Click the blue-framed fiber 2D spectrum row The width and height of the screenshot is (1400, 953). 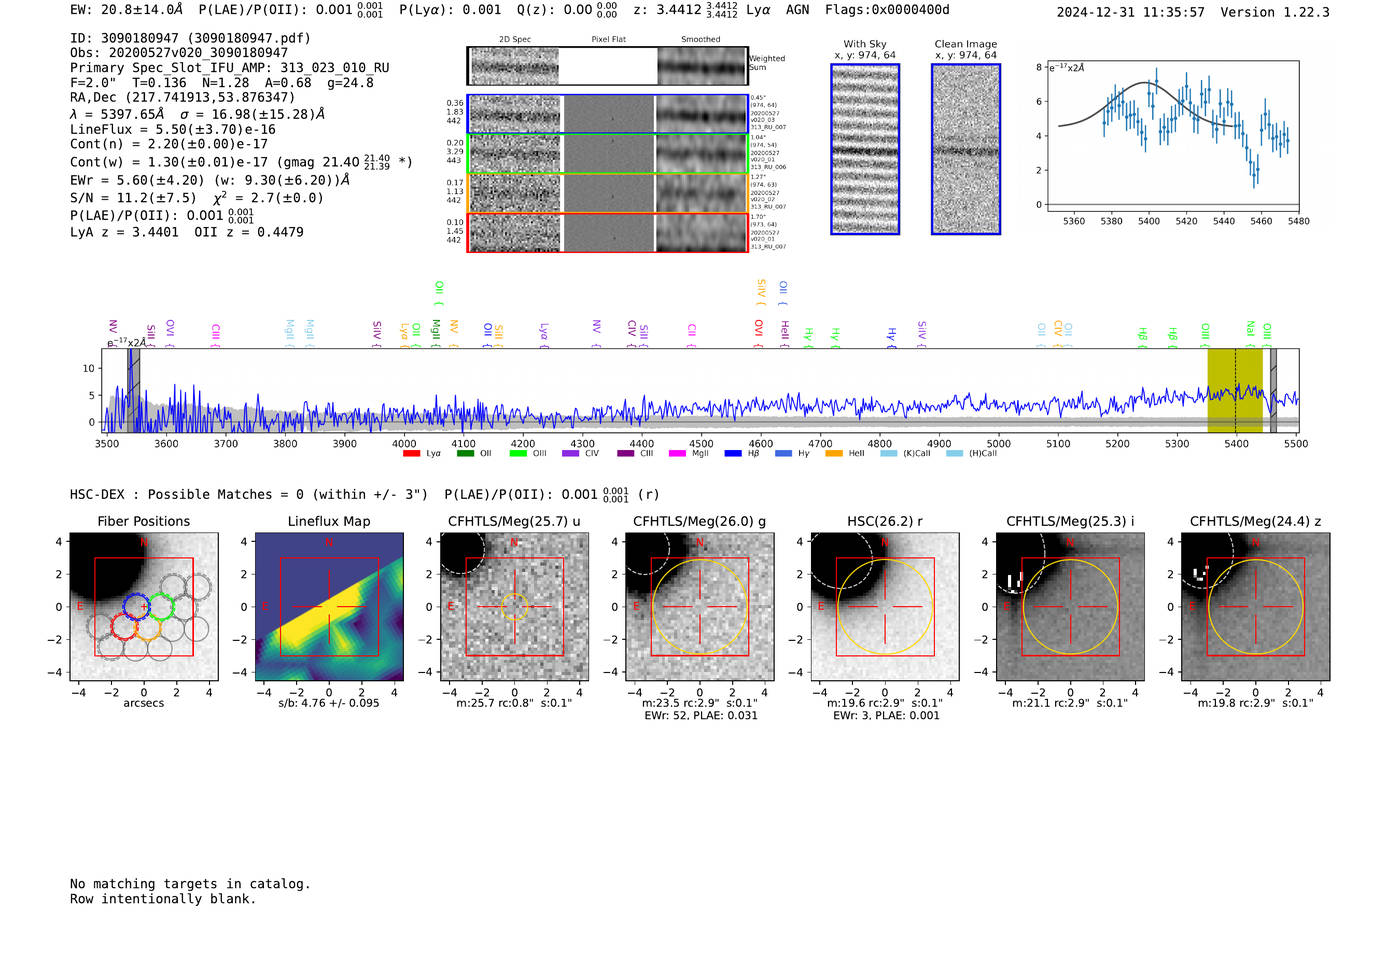[x=607, y=114]
